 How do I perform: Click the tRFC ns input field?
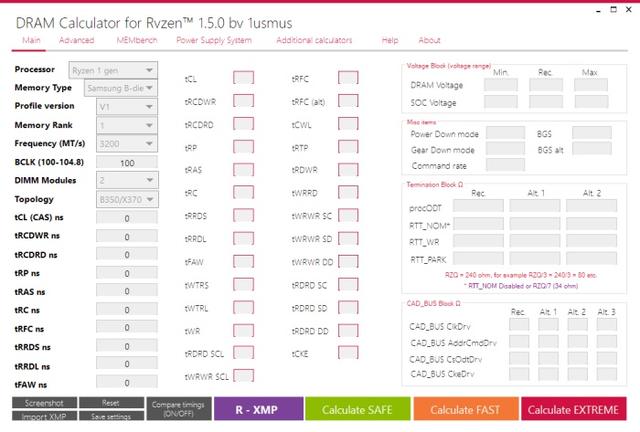coord(127,327)
